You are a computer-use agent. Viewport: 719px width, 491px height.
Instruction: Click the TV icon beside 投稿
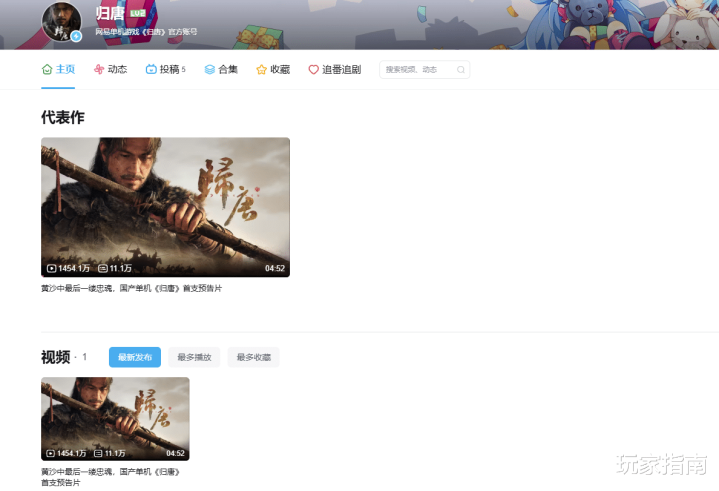[151, 69]
